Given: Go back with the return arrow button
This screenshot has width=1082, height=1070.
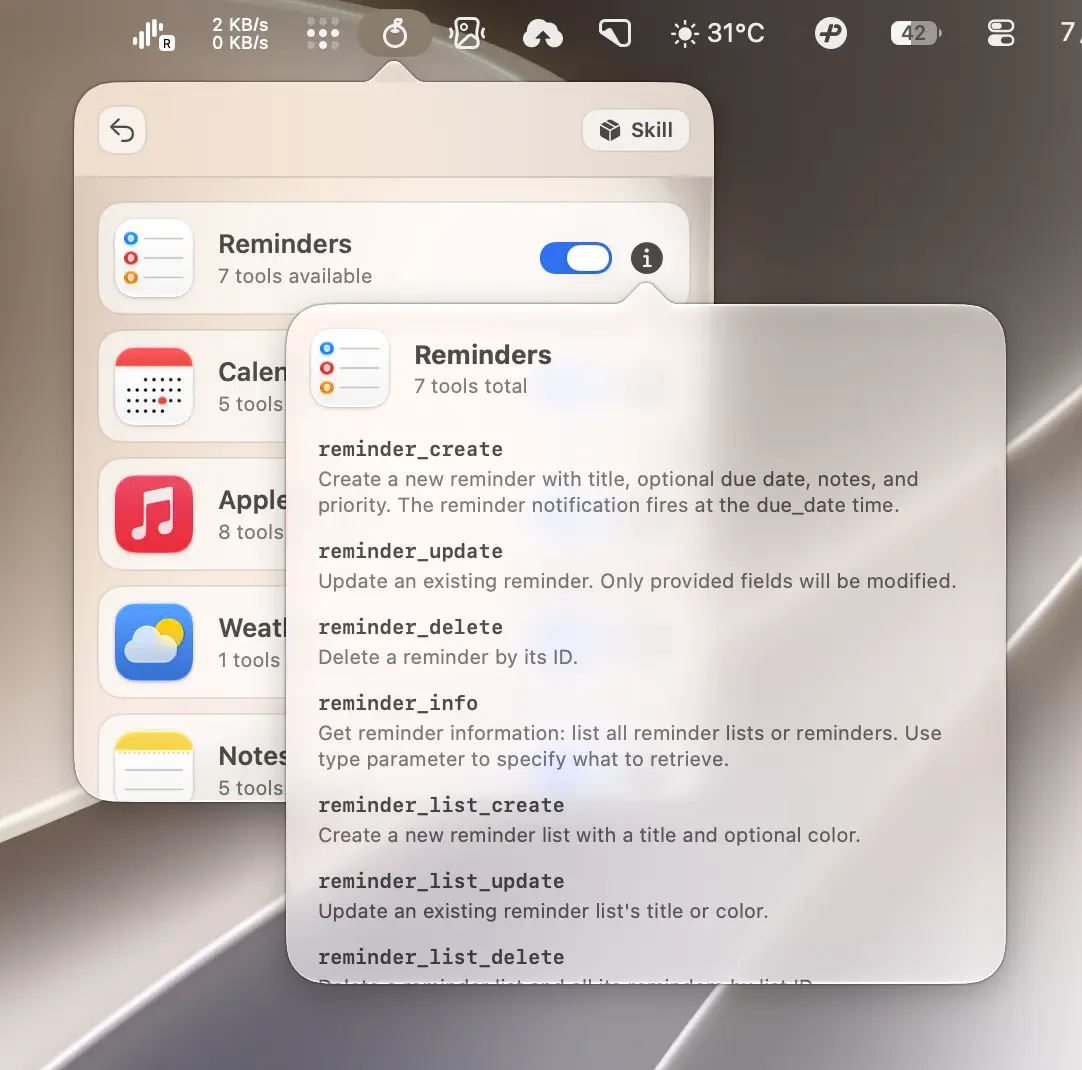Looking at the screenshot, I should pyautogui.click(x=122, y=130).
